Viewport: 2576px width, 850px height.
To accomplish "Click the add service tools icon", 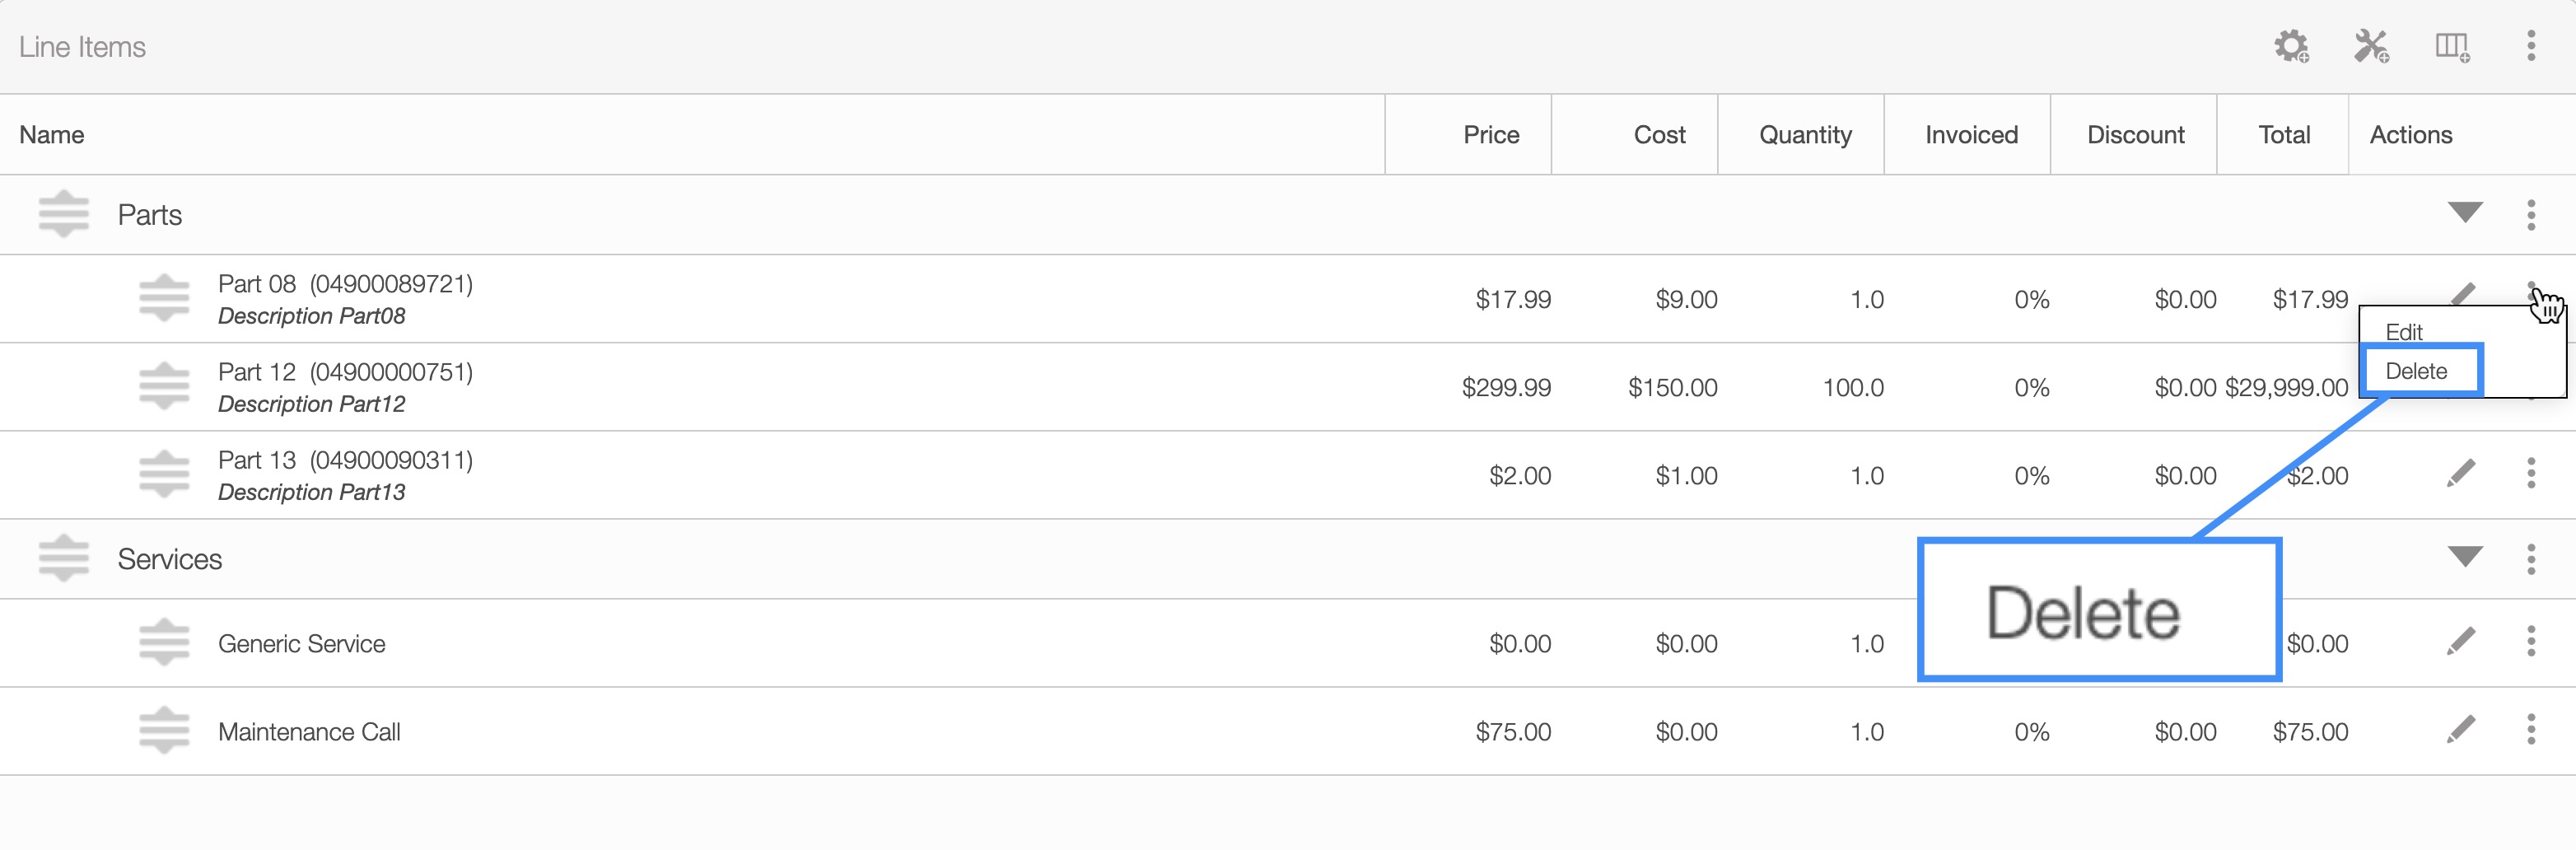I will coord(2371,46).
